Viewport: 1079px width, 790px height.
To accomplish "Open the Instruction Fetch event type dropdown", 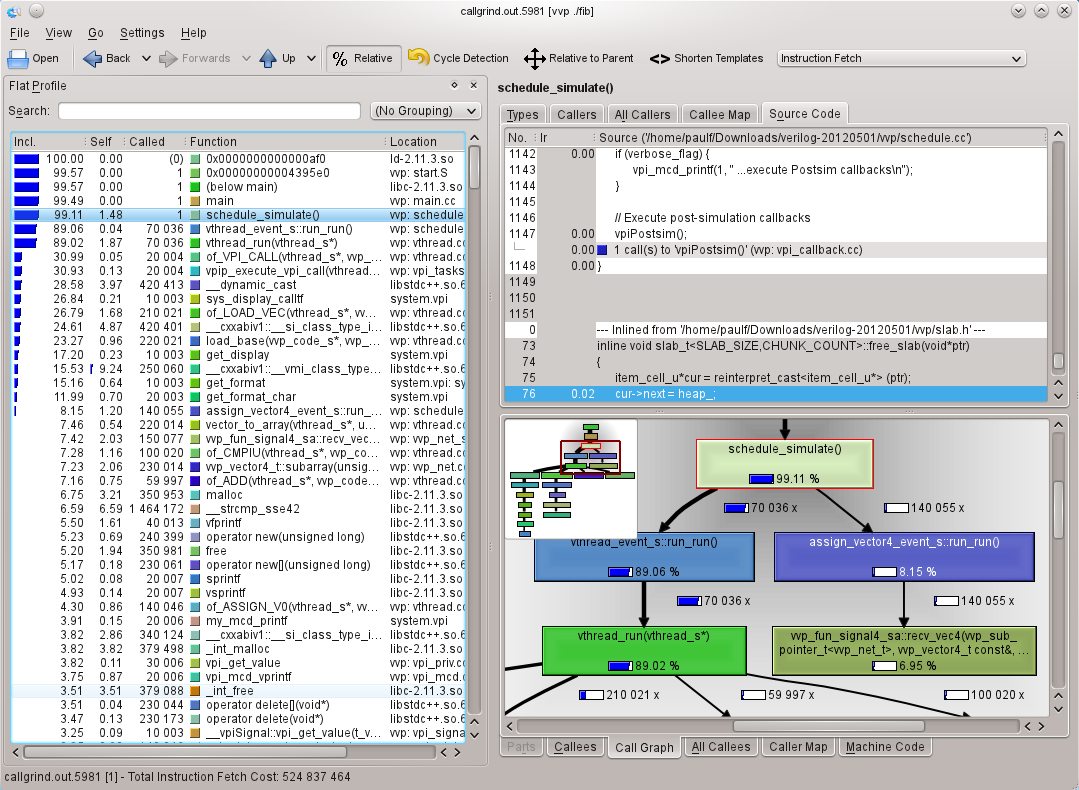I will (x=901, y=58).
